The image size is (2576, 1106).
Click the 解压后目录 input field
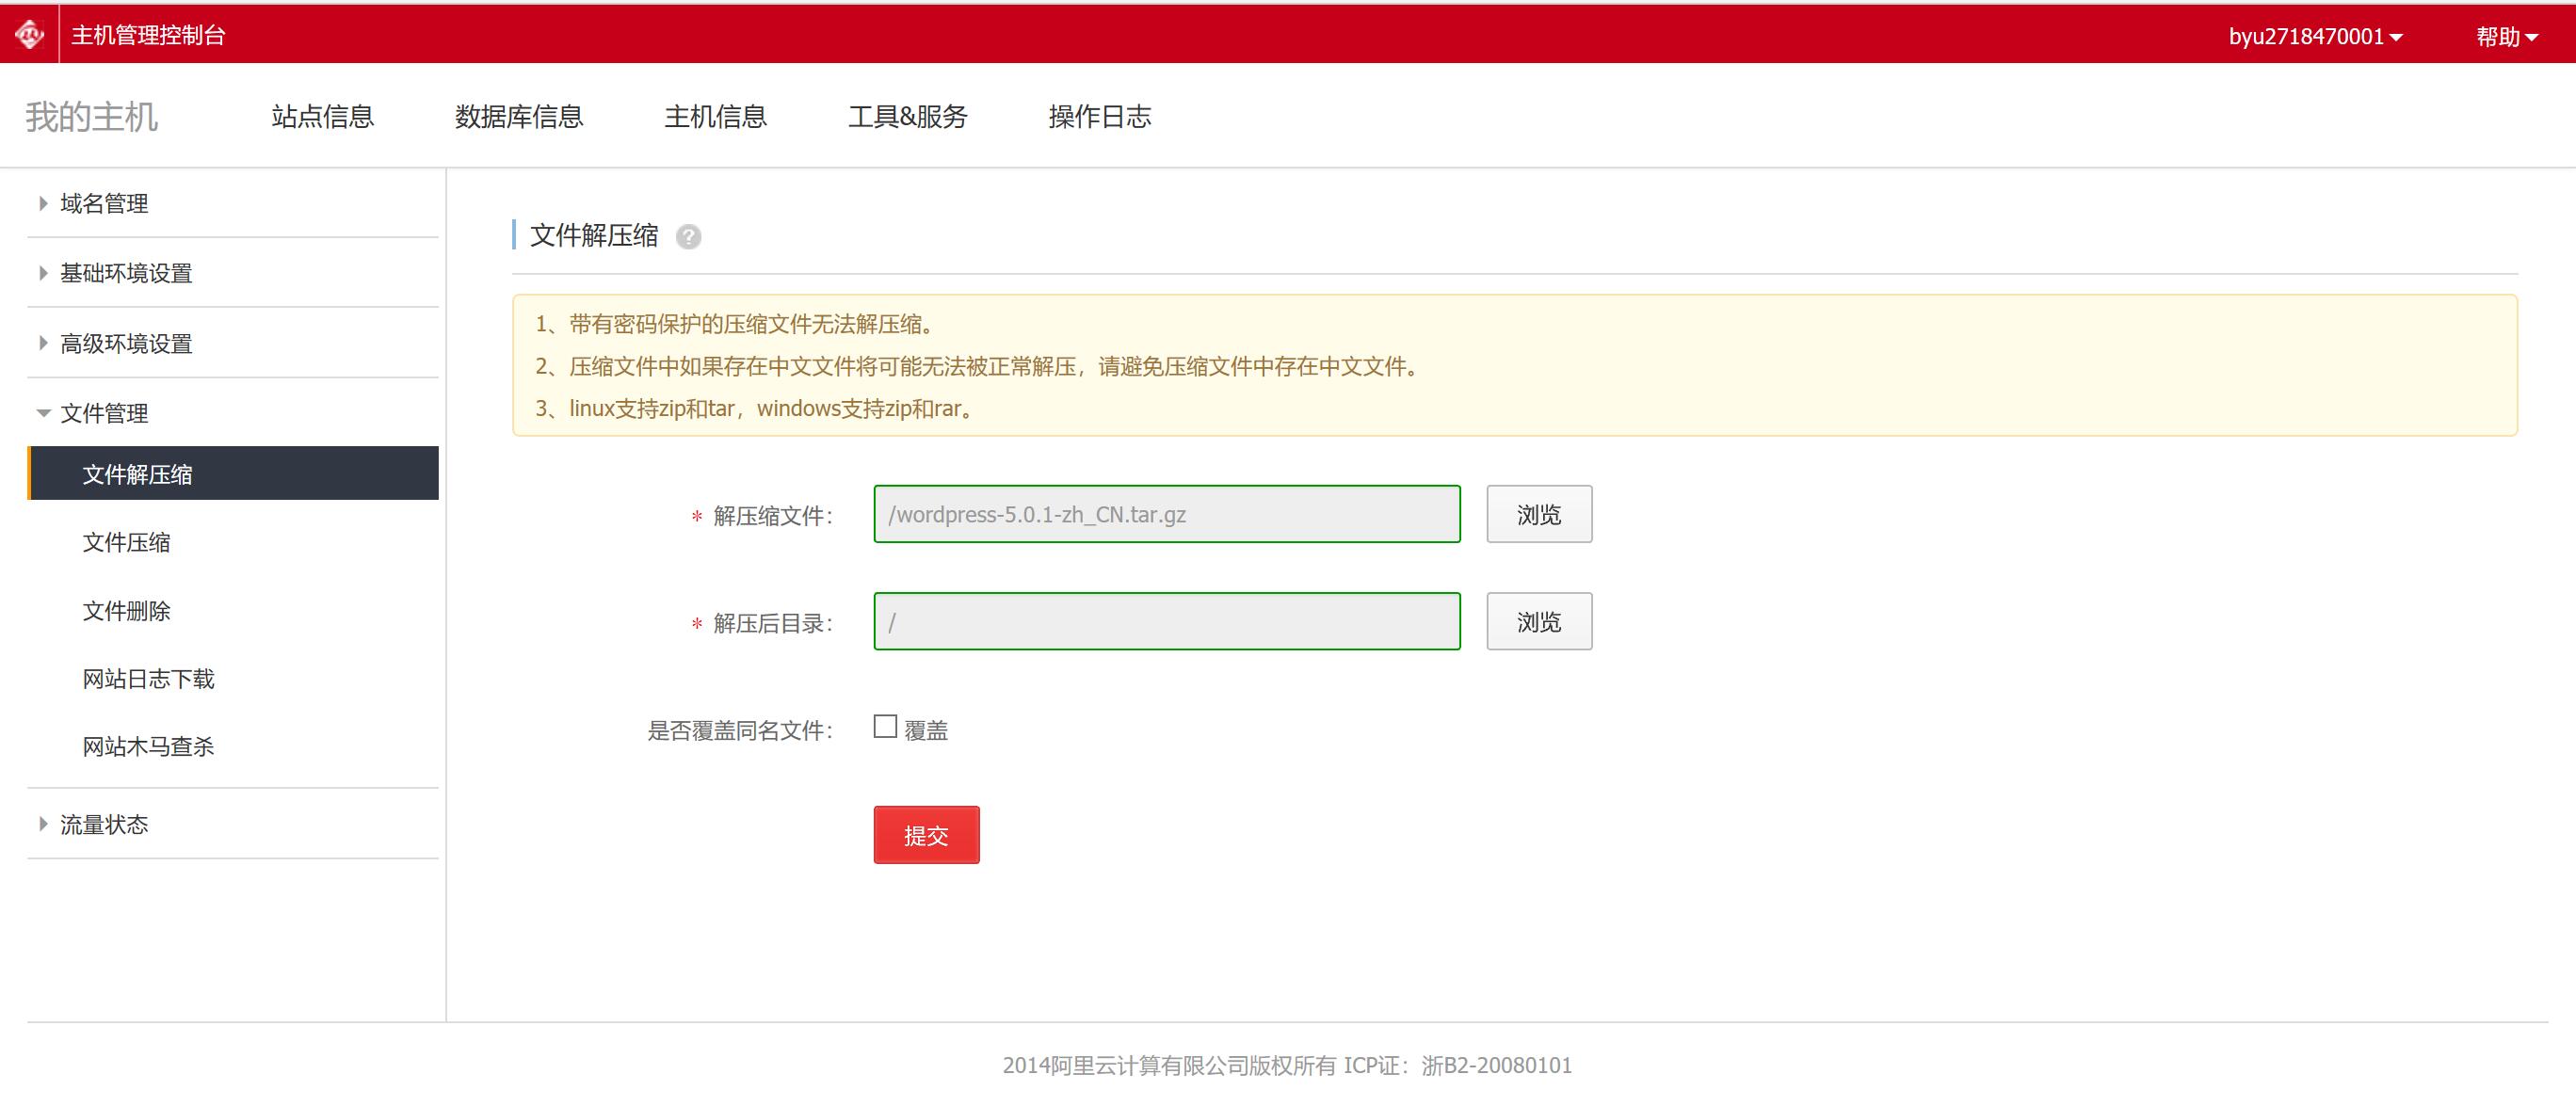click(x=1167, y=622)
